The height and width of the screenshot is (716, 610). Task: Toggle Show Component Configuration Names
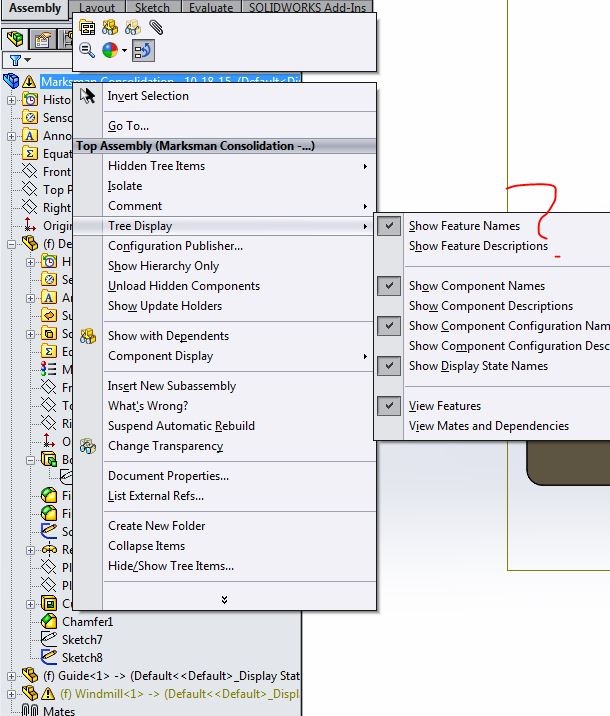point(389,326)
